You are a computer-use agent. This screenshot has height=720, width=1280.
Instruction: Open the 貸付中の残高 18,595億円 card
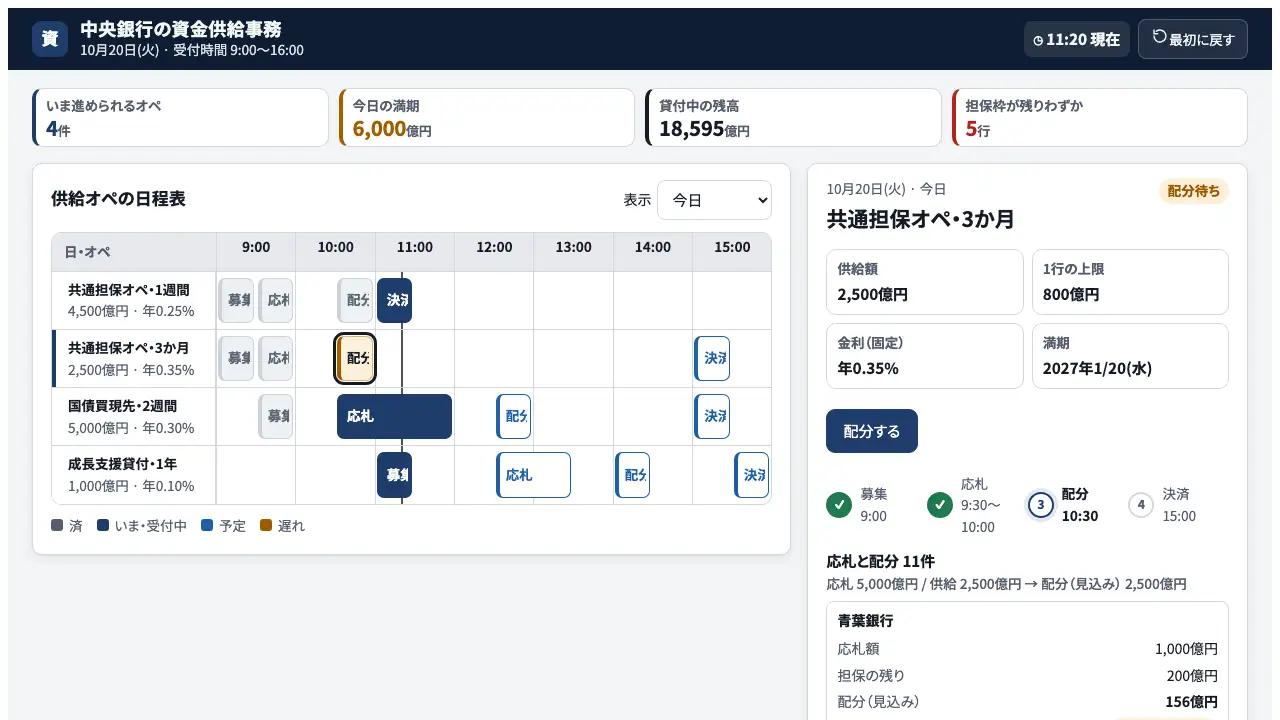[793, 118]
